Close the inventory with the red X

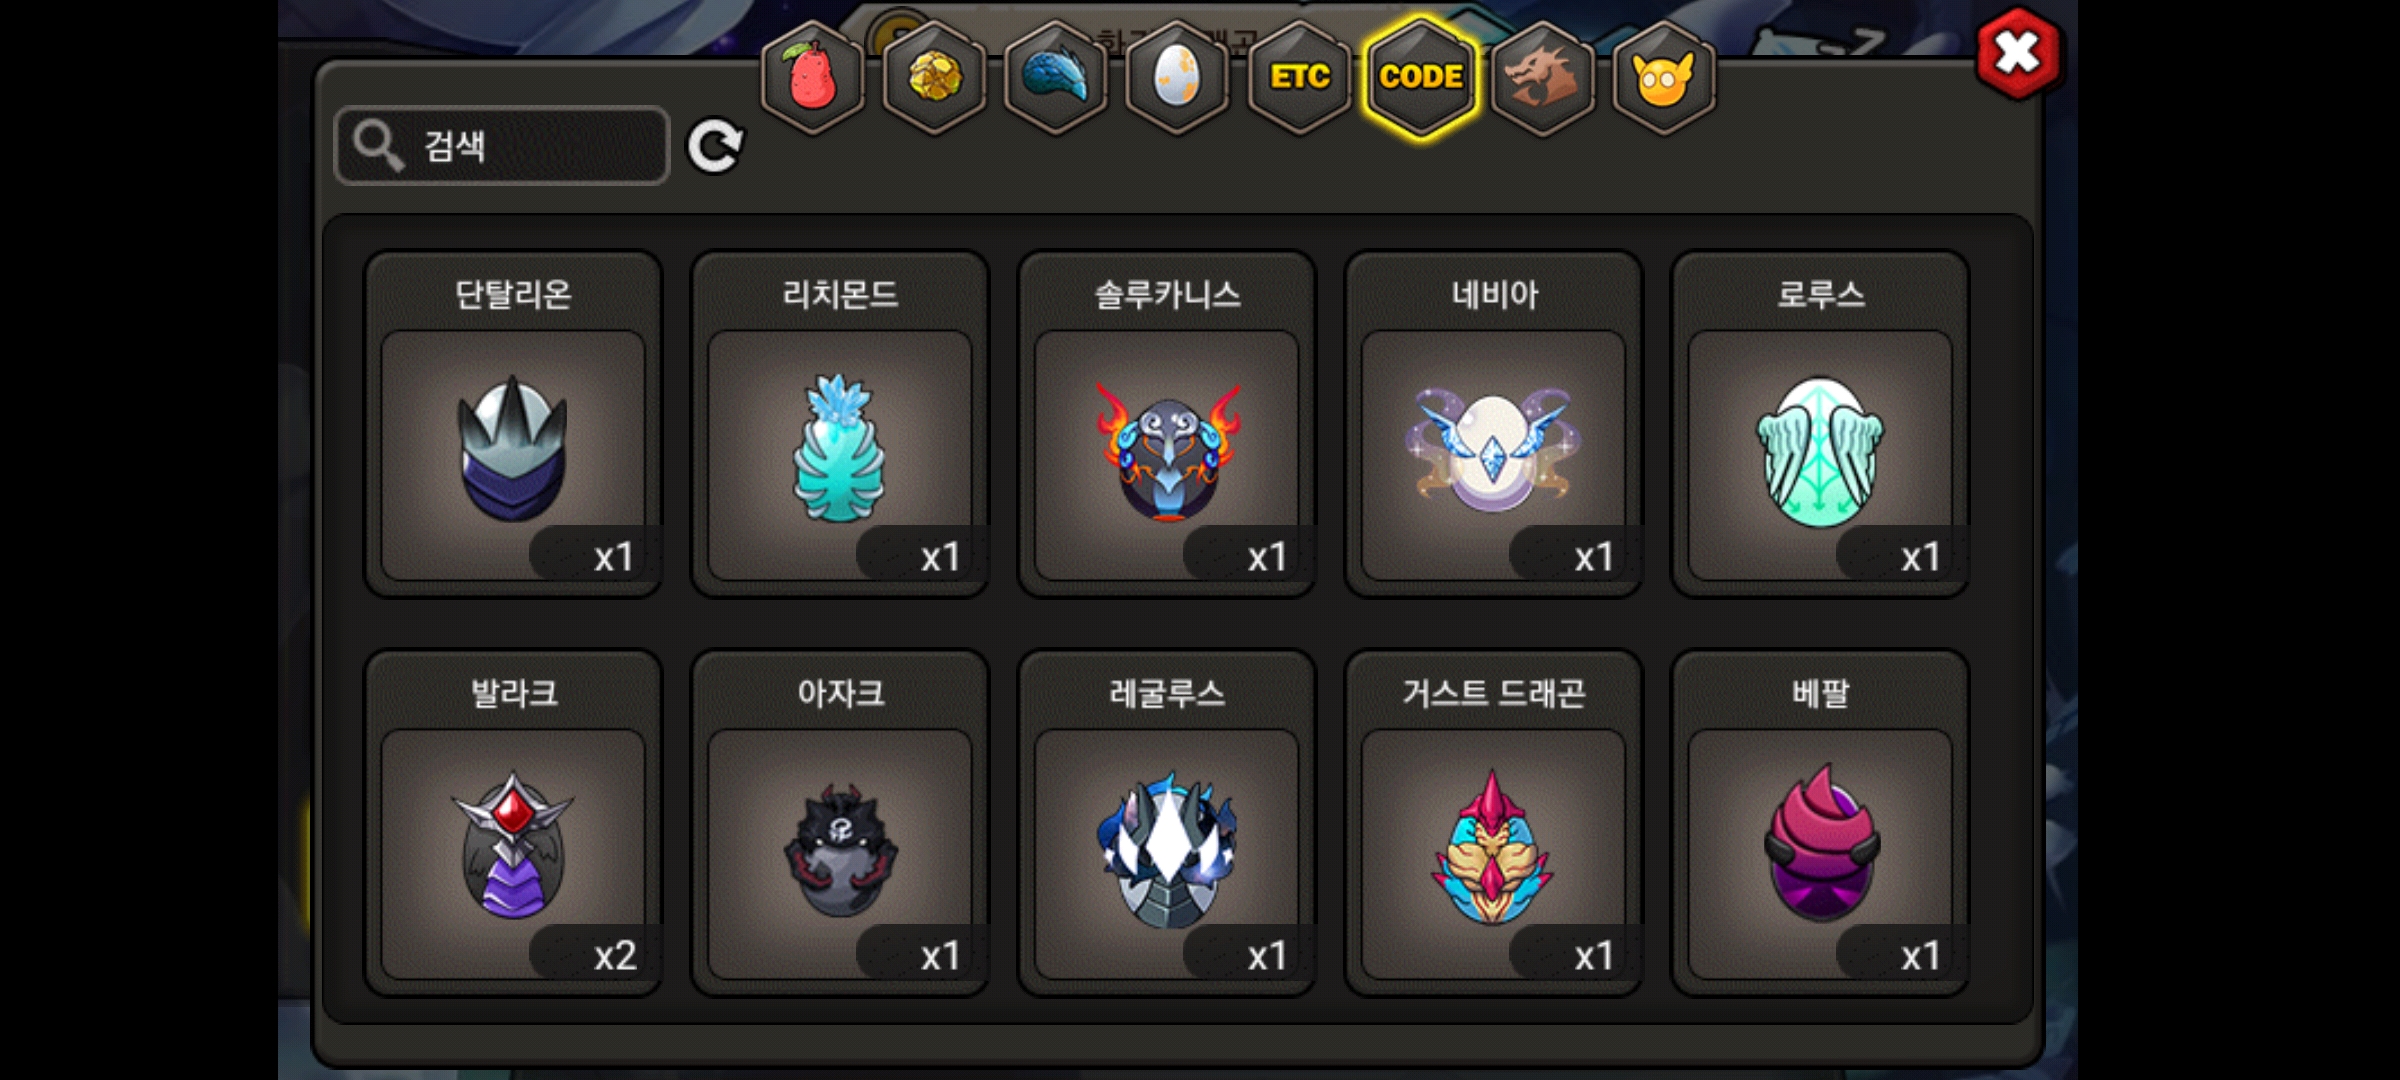[2018, 53]
